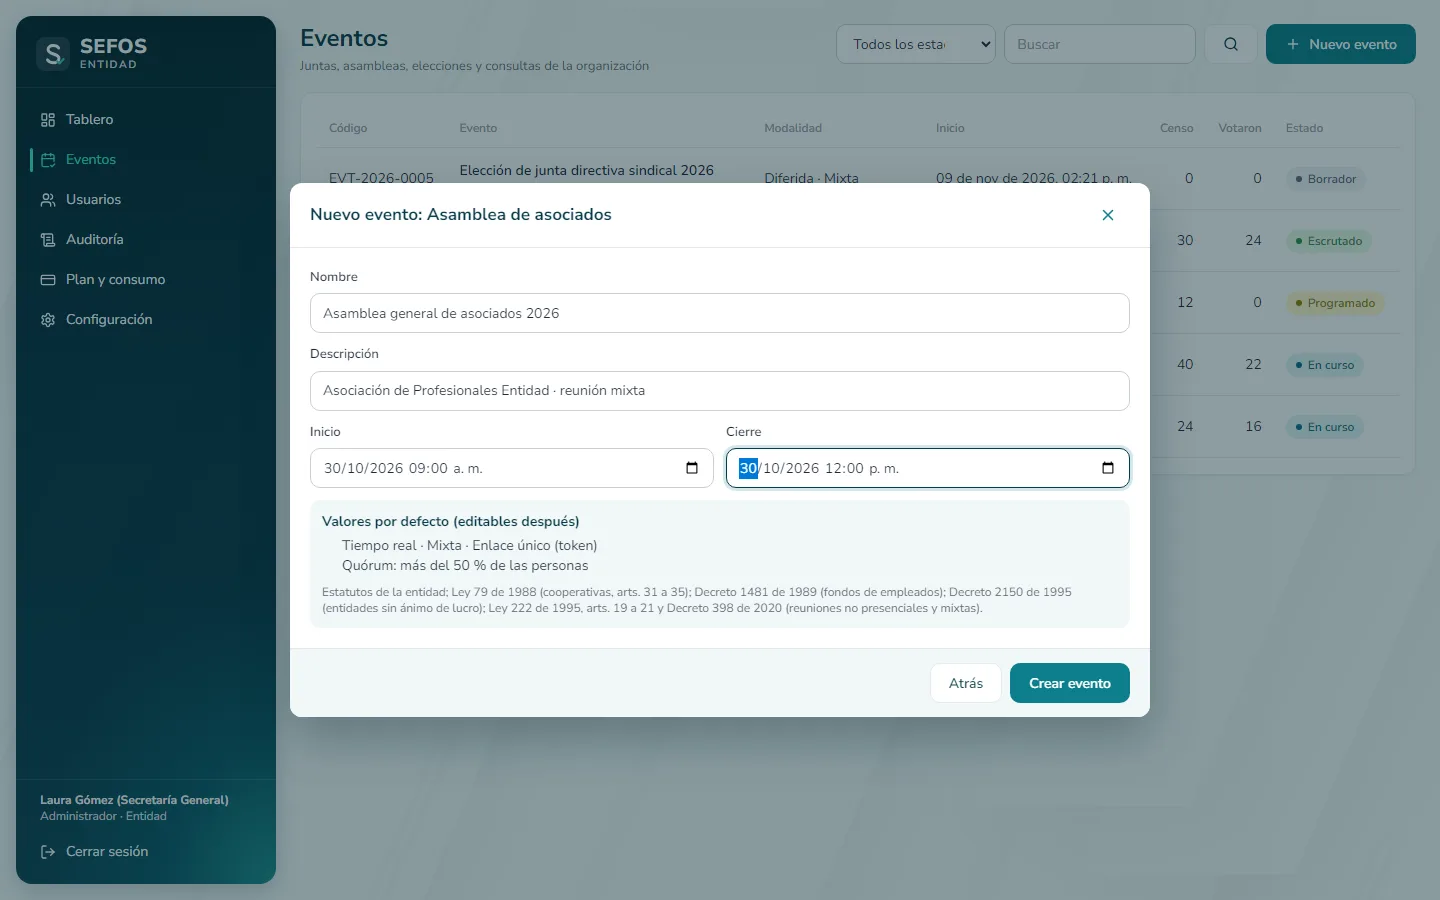Click the search magnifier button
This screenshot has width=1440, height=900.
coord(1231,44)
